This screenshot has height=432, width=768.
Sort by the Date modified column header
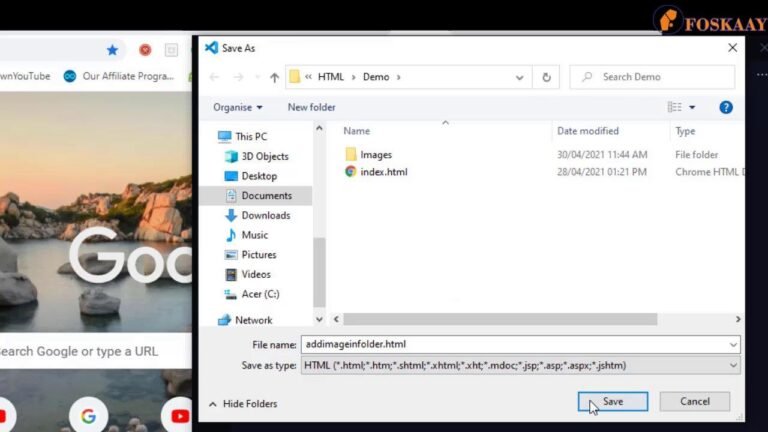click(x=588, y=131)
